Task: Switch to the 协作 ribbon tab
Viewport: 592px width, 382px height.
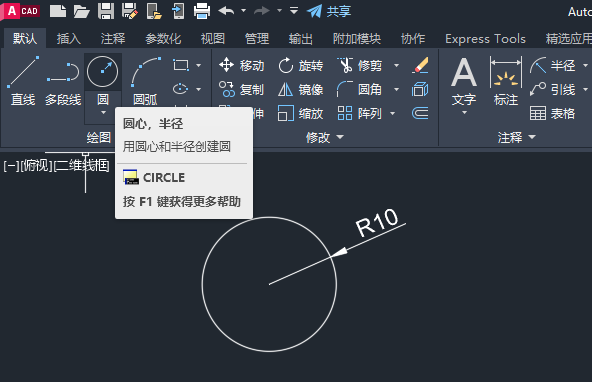Action: (413, 39)
